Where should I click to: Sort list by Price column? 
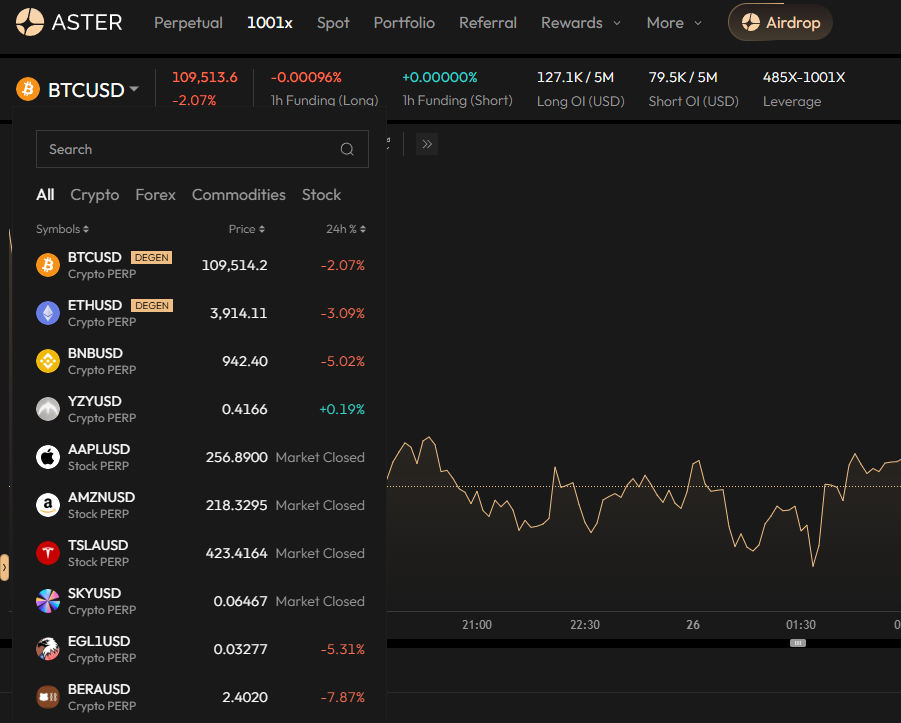[x=246, y=229]
